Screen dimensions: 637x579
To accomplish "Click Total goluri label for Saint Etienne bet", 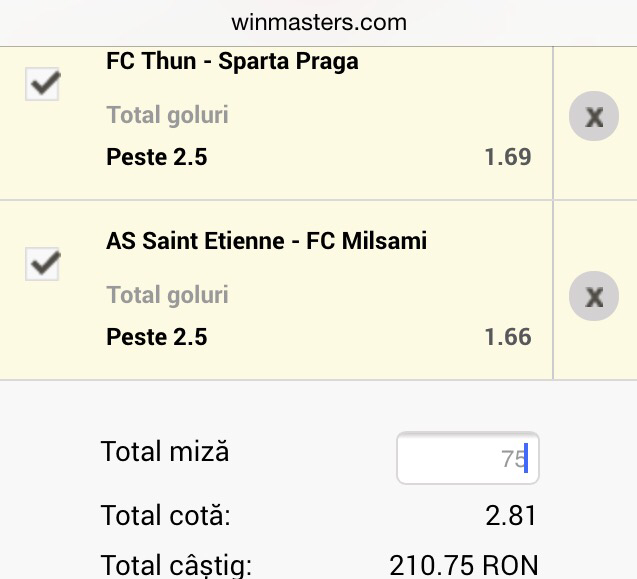I will [x=167, y=295].
